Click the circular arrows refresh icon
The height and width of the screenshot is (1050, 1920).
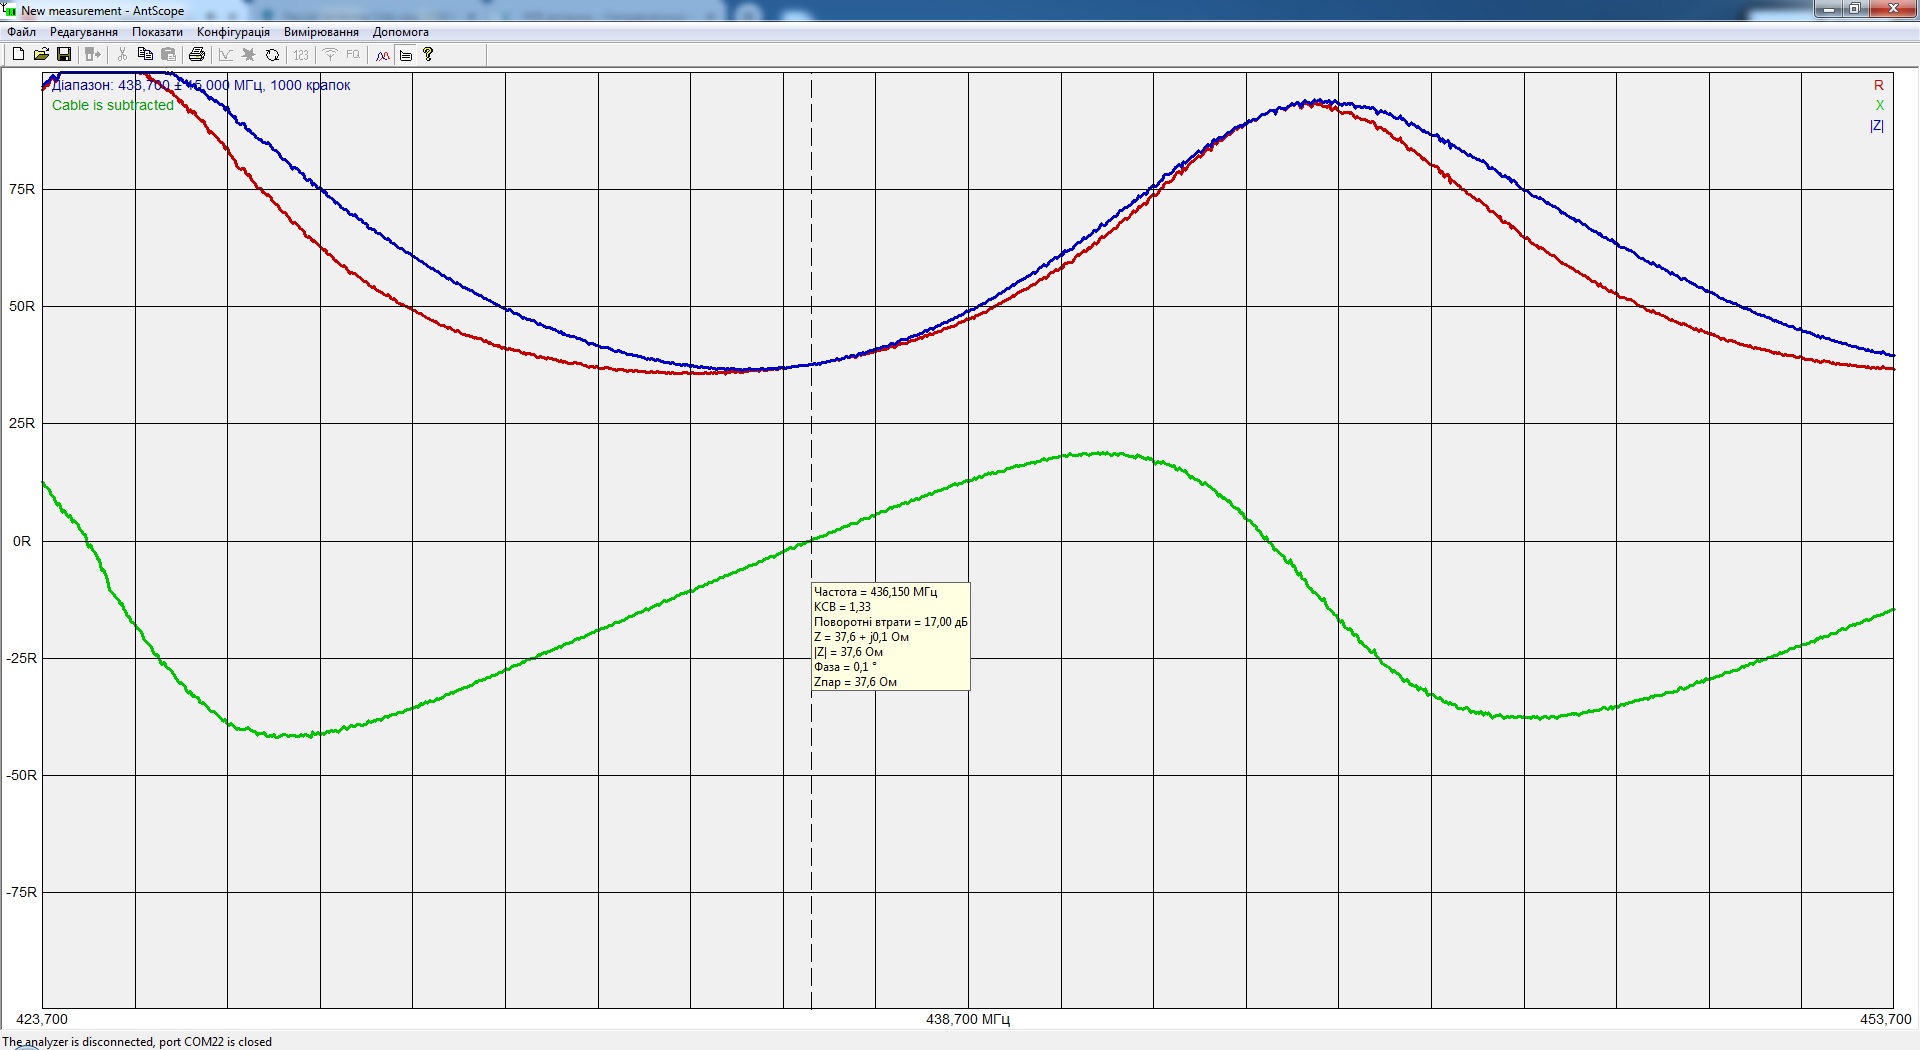(272, 55)
